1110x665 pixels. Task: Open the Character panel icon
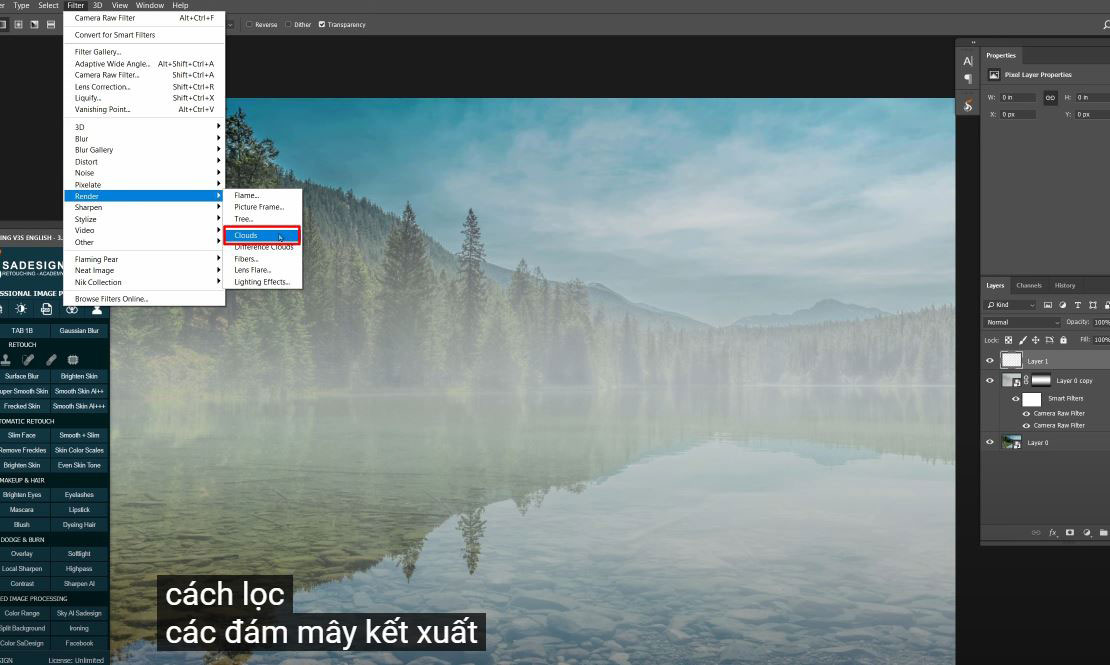point(968,61)
